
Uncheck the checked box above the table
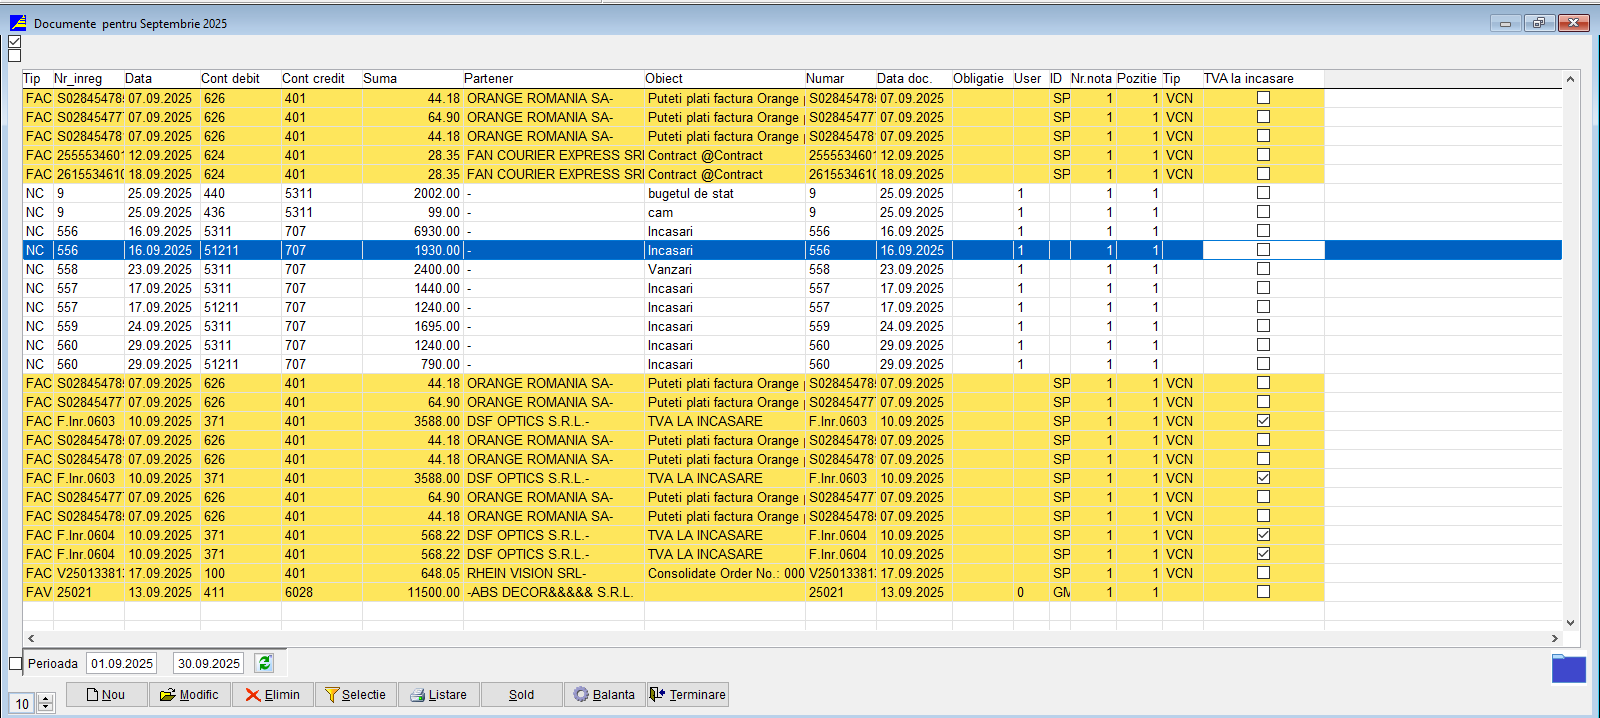click(x=14, y=42)
